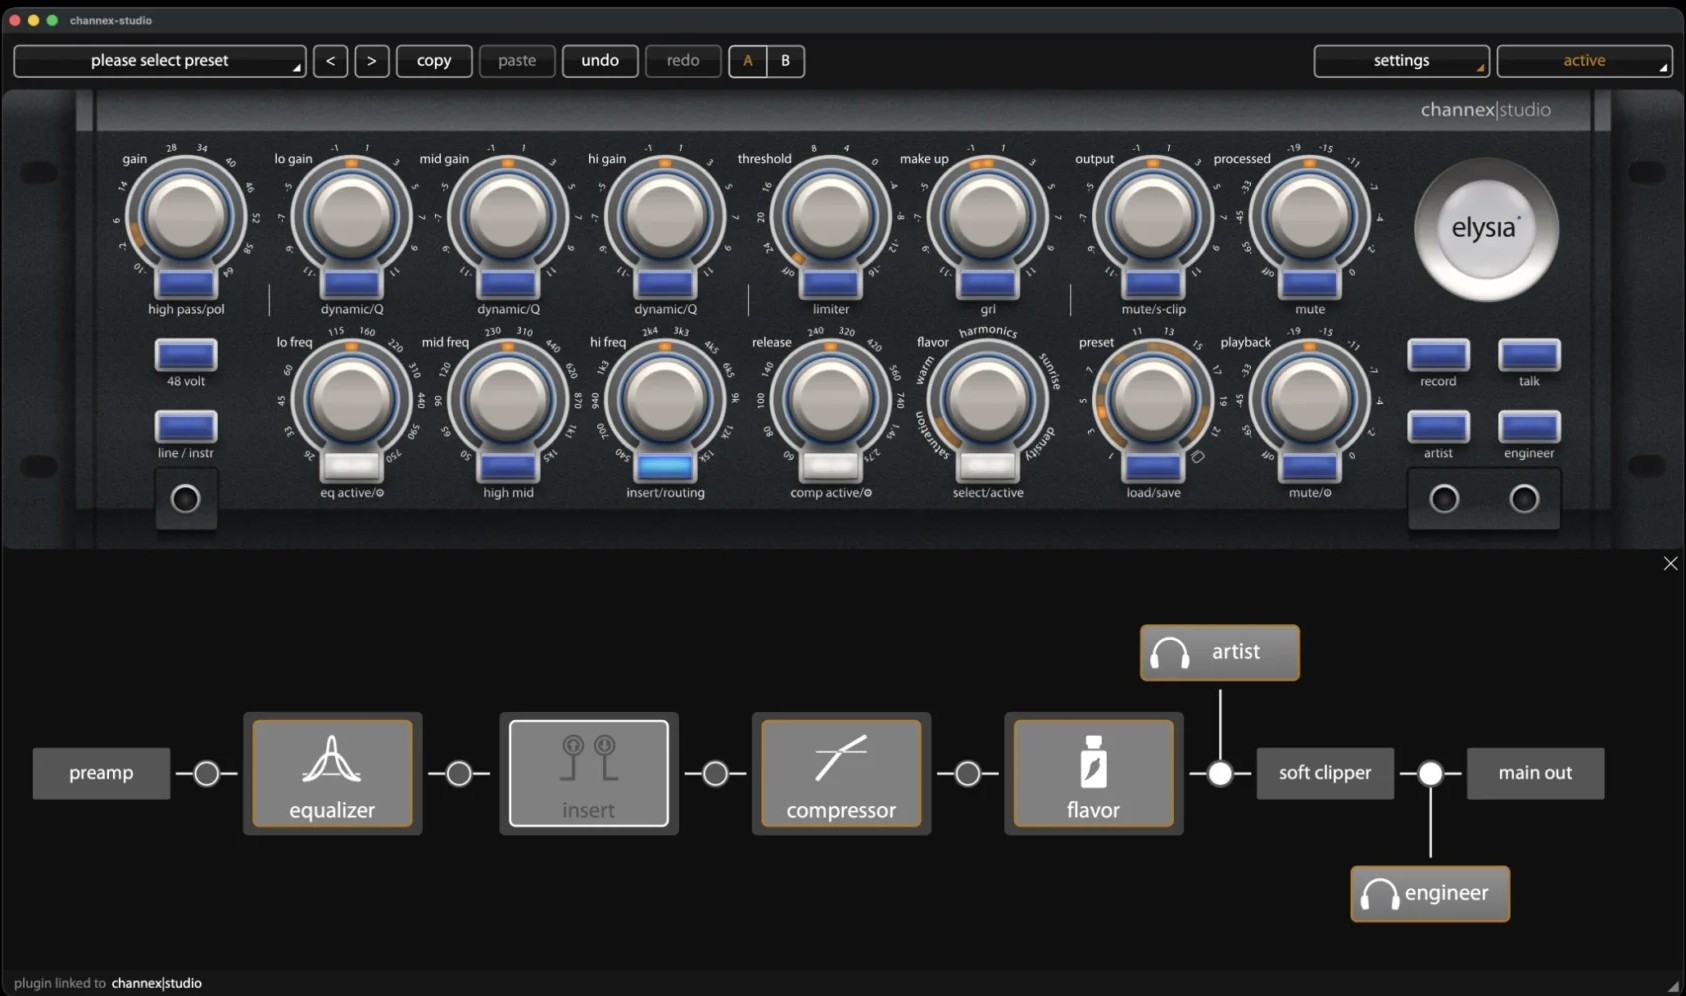Switch to comparison state B
Image resolution: width=1686 pixels, height=996 pixels.
coord(785,61)
